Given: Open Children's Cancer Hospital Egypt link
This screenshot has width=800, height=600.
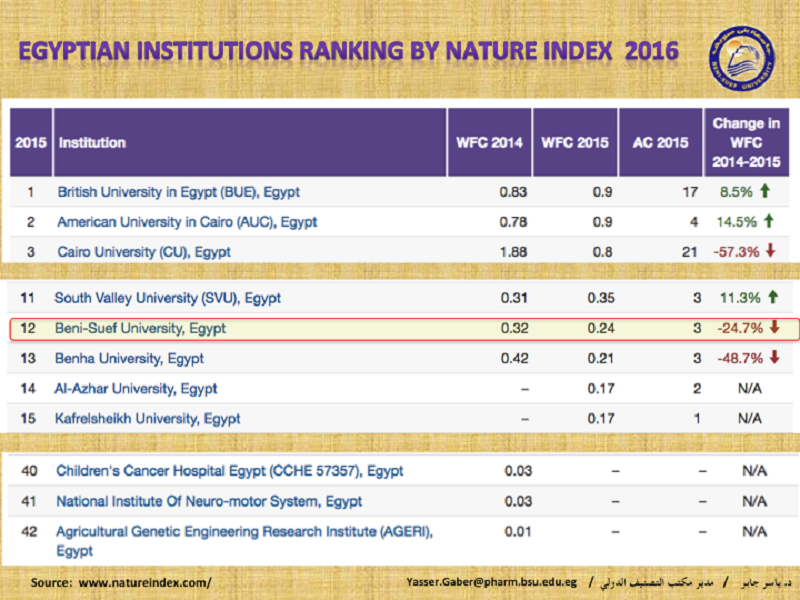Looking at the screenshot, I should pyautogui.click(x=230, y=471).
